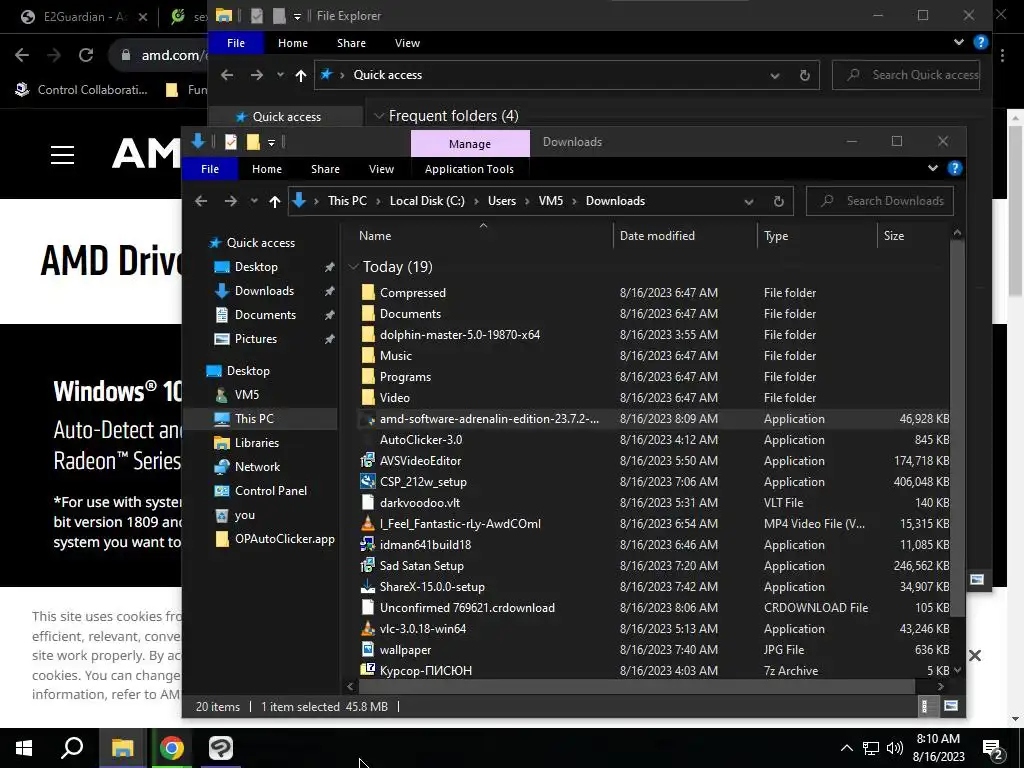The image size is (1024, 768).
Task: Select the Compressed folder icon
Action: [368, 293]
